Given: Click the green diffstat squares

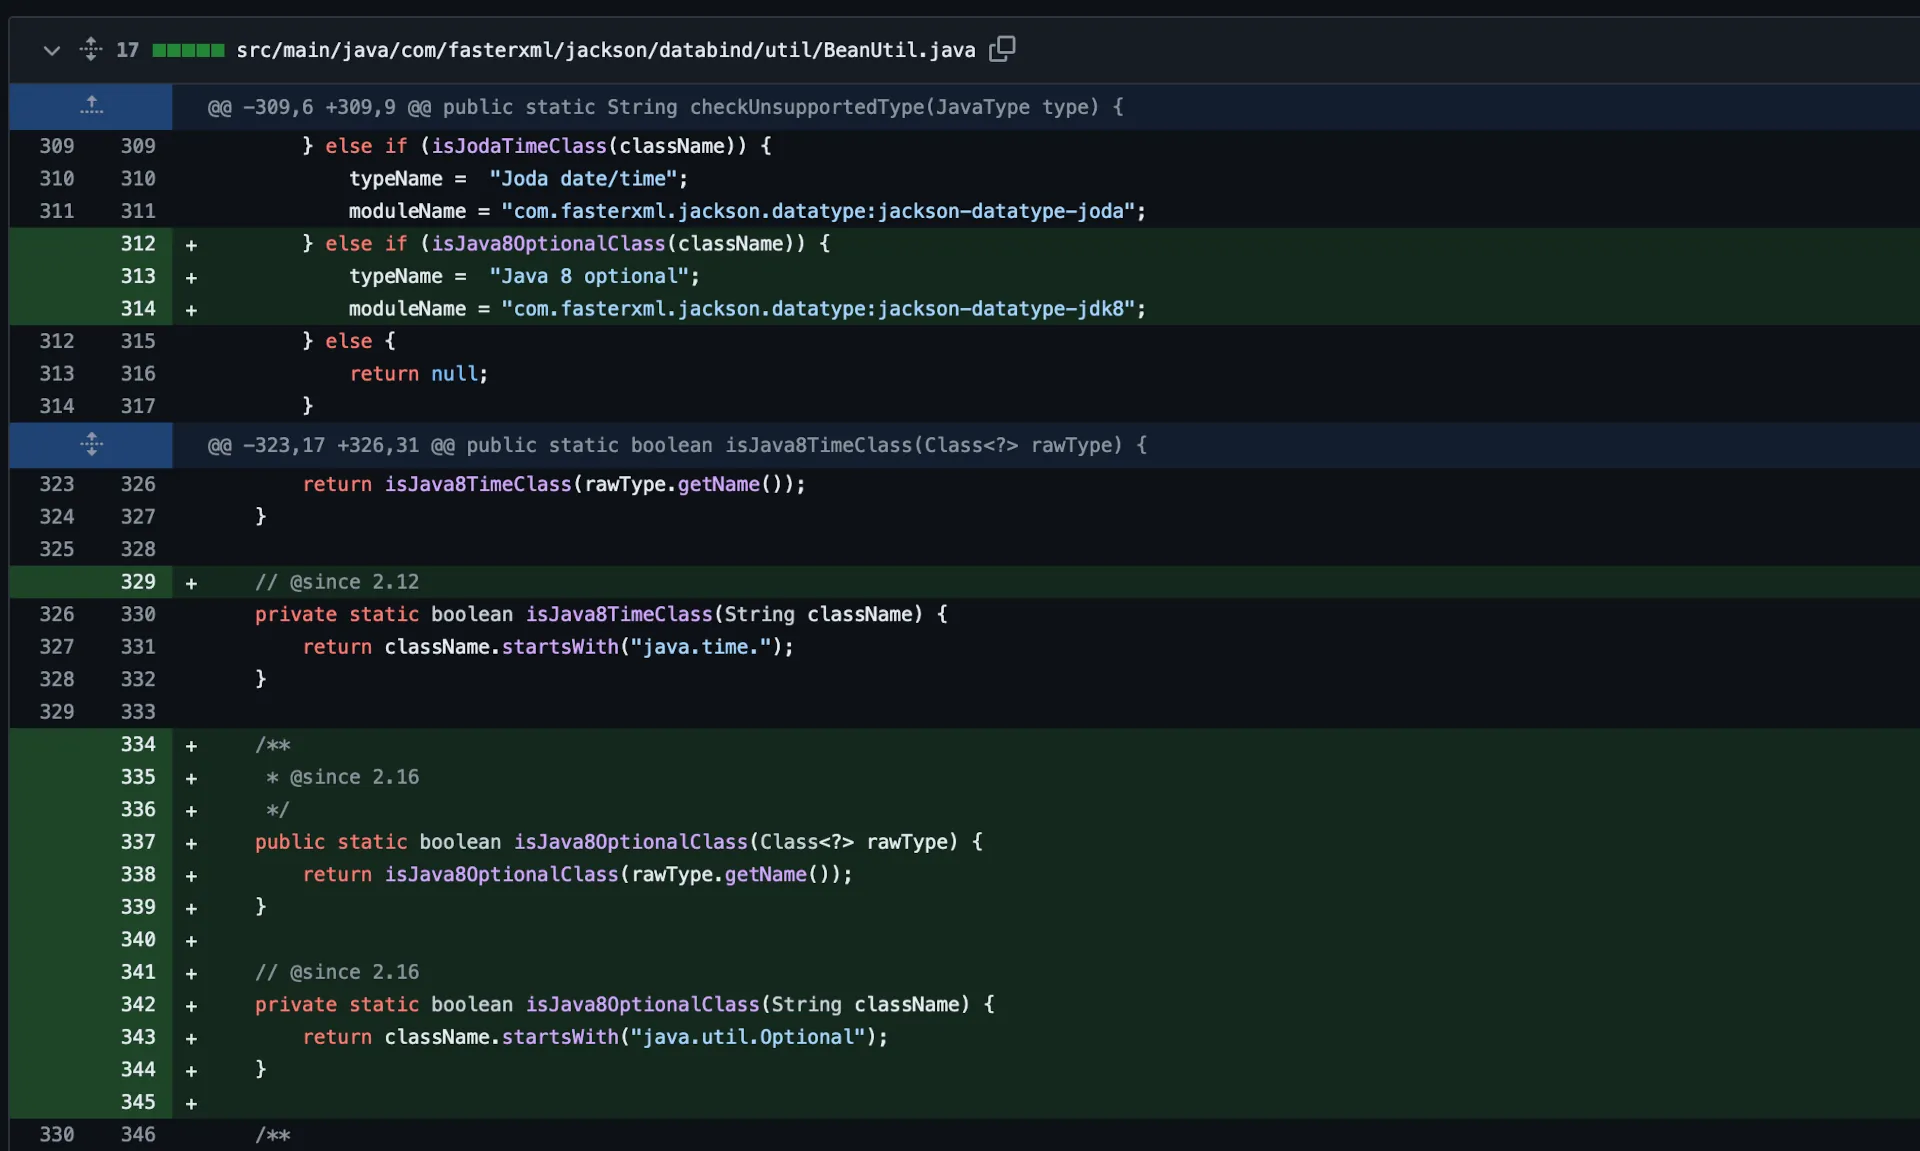Looking at the screenshot, I should click(188, 50).
